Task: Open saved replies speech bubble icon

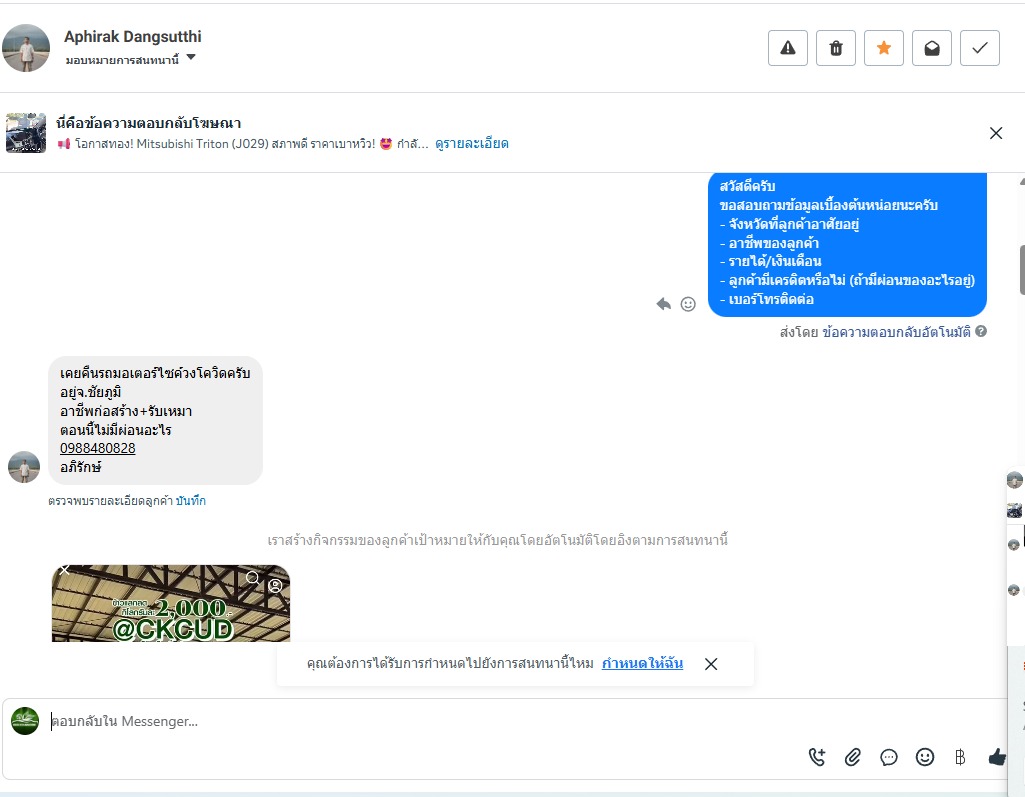Action: point(888,757)
